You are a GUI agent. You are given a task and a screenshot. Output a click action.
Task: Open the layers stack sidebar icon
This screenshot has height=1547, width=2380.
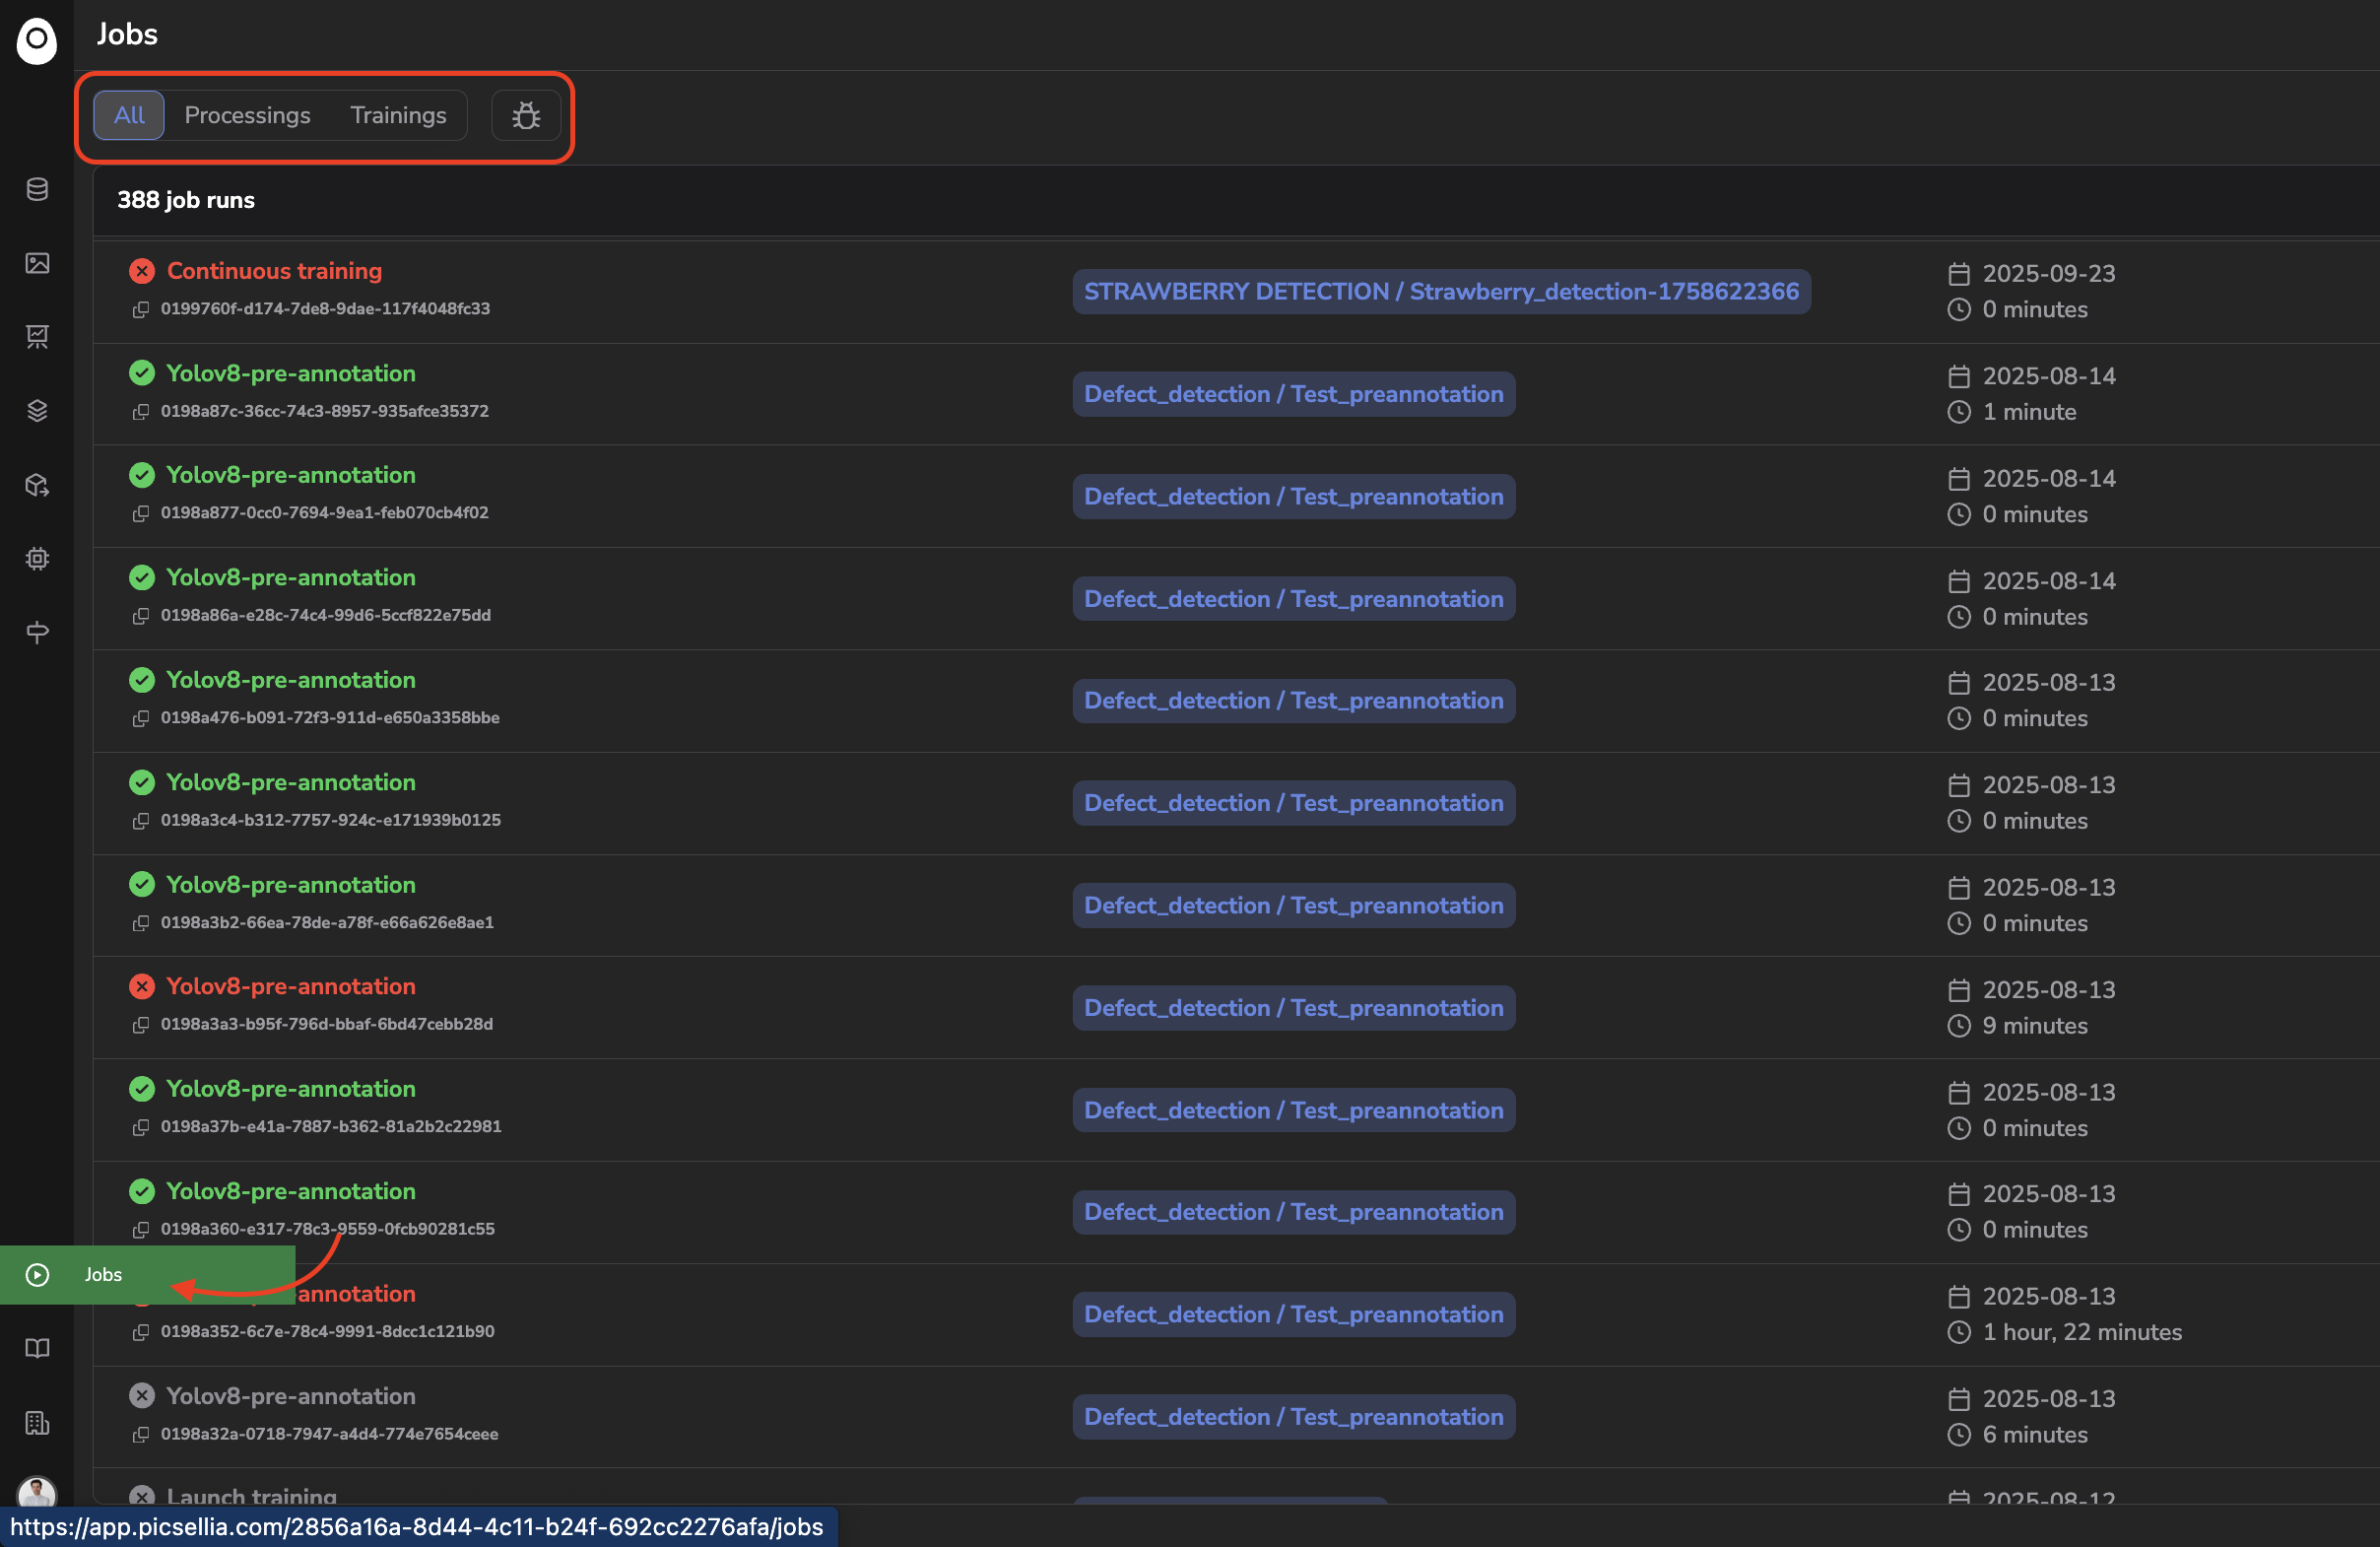(37, 411)
